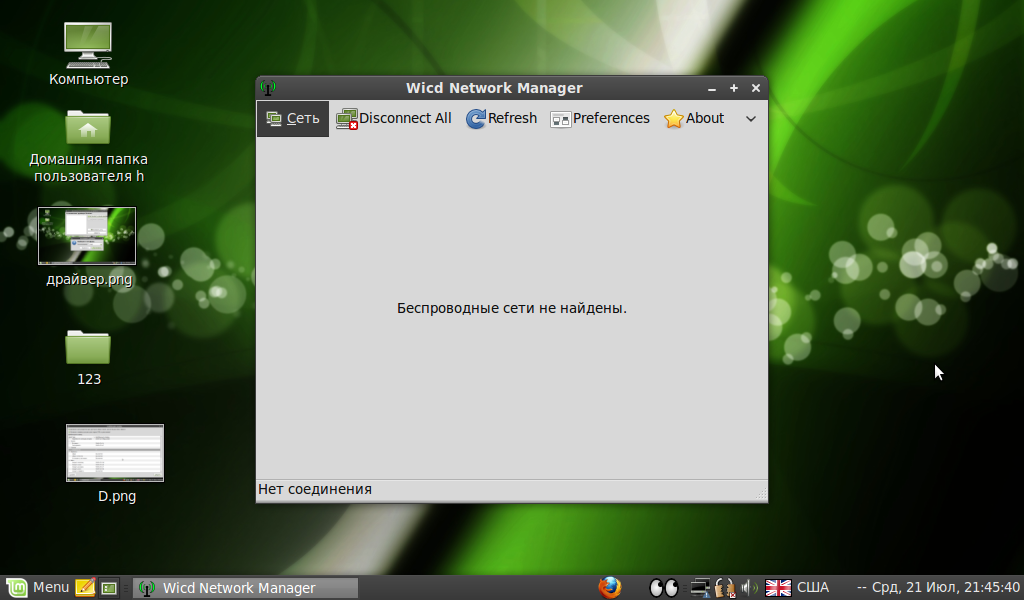Viewport: 1024px width, 600px height.
Task: Click the network monitor tray icon
Action: point(701,588)
